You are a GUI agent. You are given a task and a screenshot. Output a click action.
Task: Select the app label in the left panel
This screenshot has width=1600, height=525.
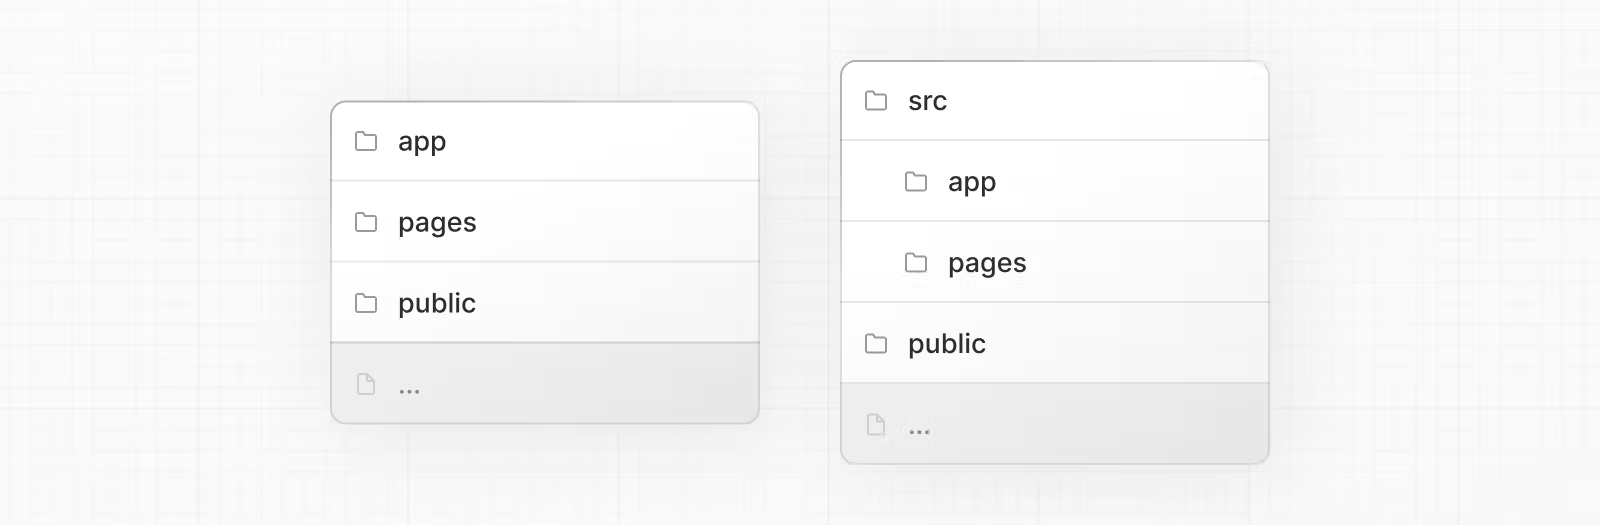point(422,142)
